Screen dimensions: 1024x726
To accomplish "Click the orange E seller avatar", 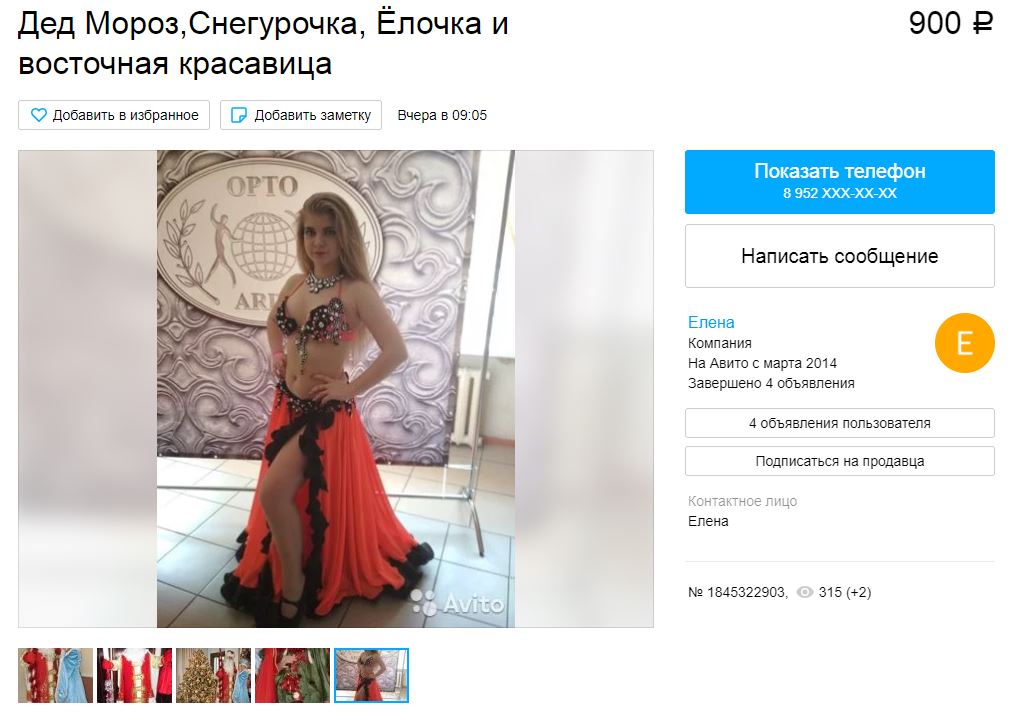I will coord(965,343).
